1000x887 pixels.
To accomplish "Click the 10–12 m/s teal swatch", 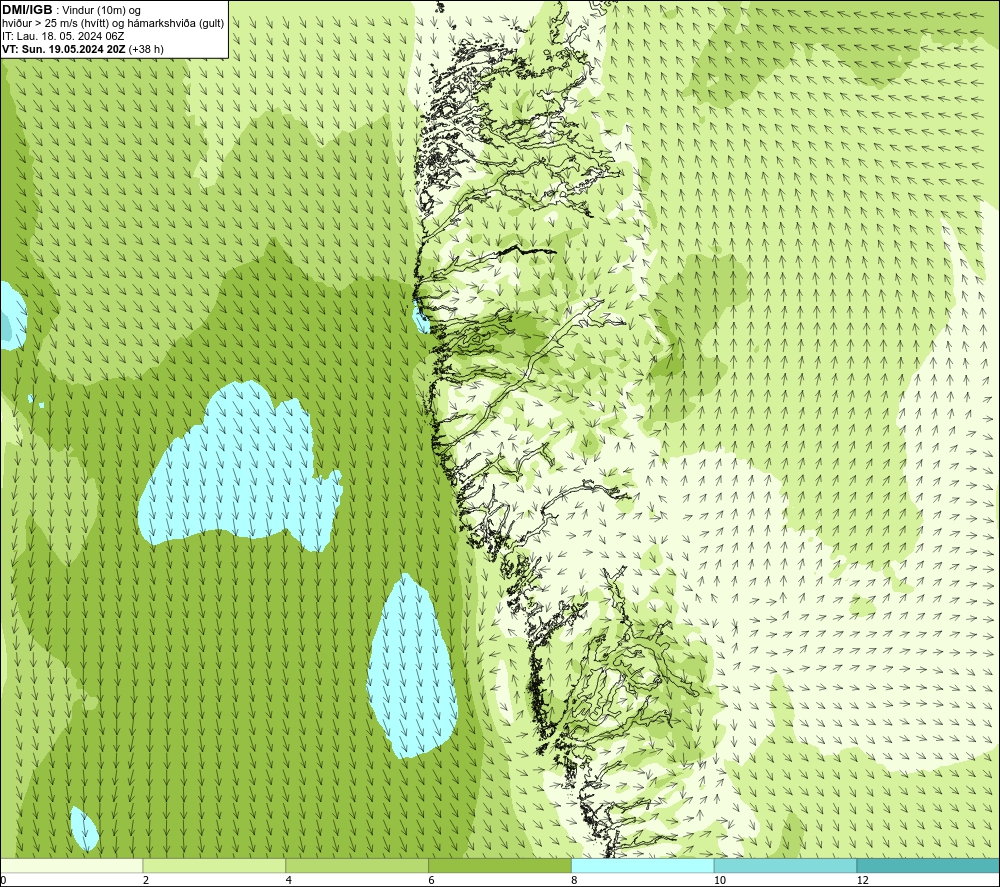I will pos(786,866).
